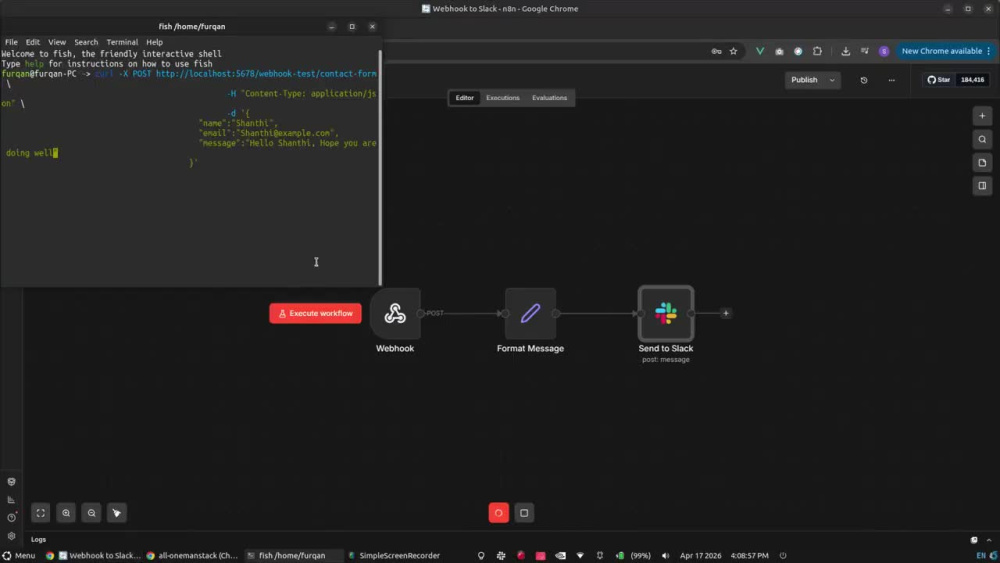This screenshot has width=1000, height=563.
Task: Click the camera screenshot extension icon
Action: tap(779, 51)
